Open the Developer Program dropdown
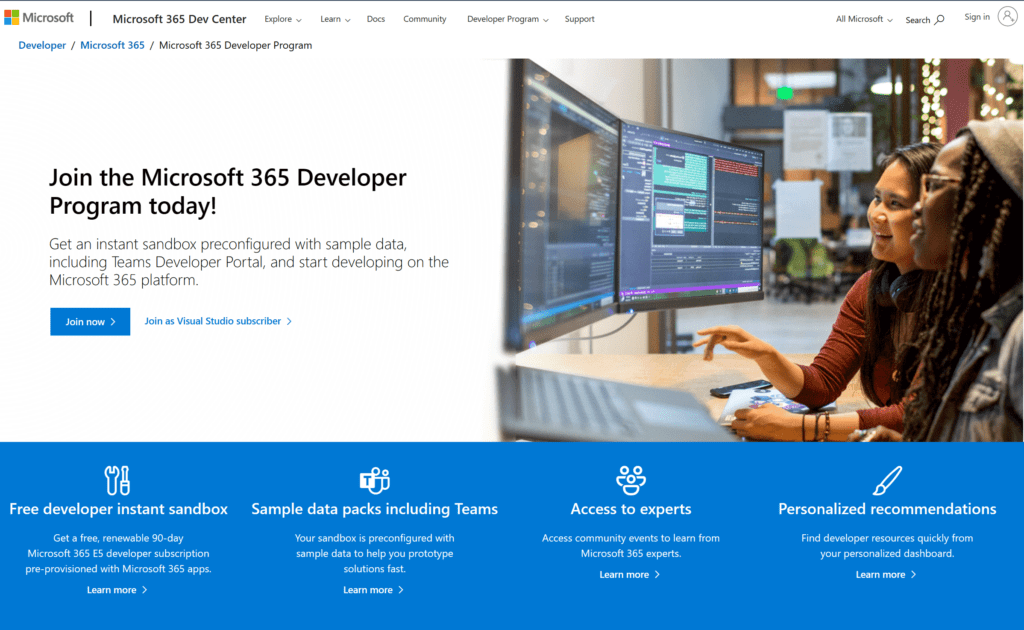The height and width of the screenshot is (630, 1024). (x=507, y=19)
